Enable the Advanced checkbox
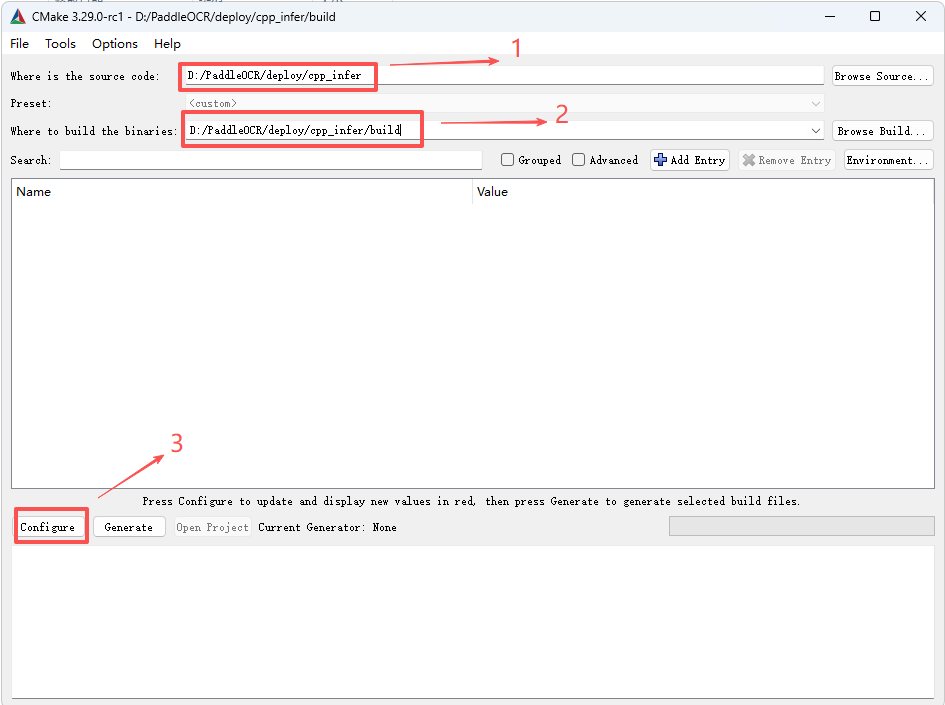945x705 pixels. (579, 160)
